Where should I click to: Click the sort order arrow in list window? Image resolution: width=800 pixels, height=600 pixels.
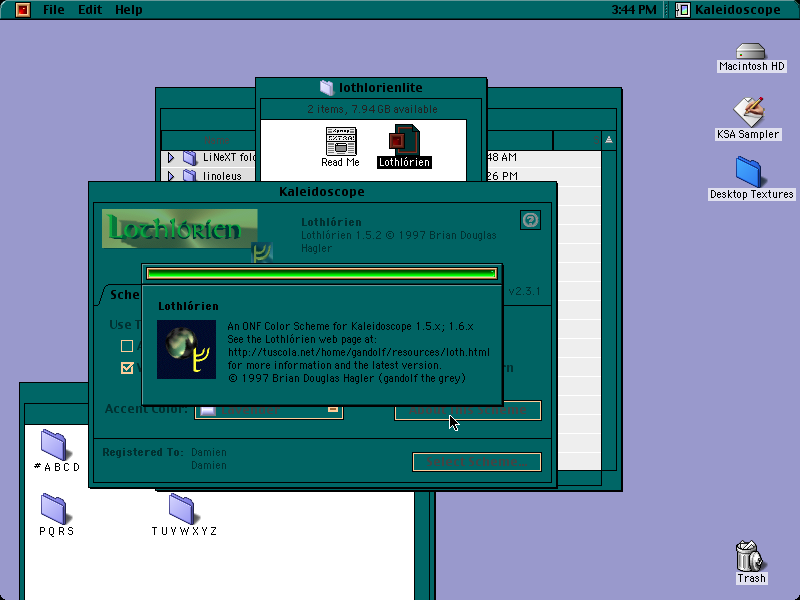(609, 140)
